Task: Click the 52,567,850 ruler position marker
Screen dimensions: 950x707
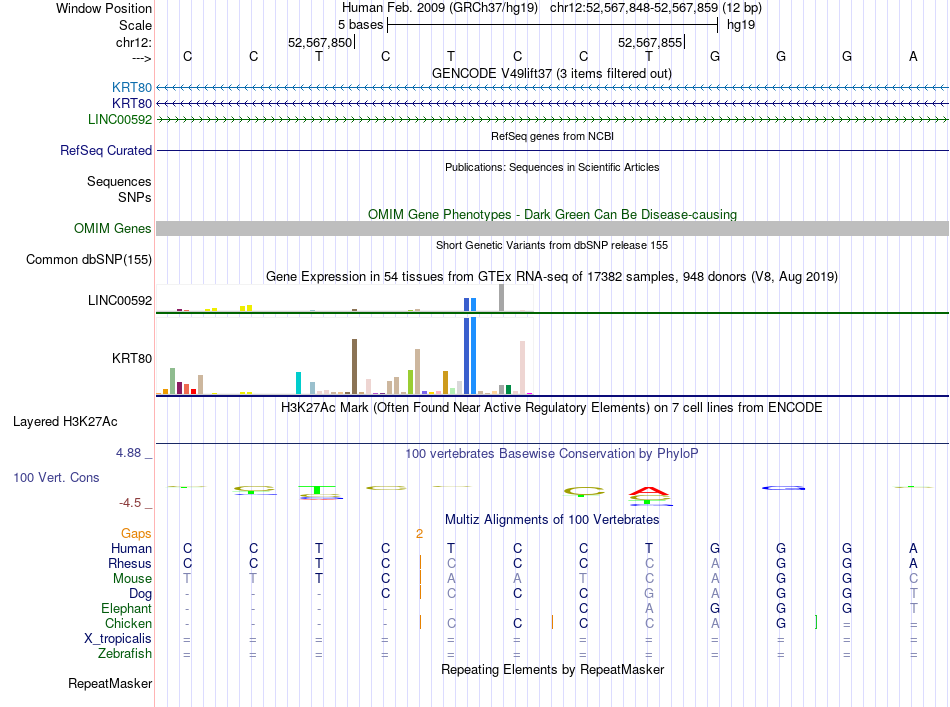Action: [320, 42]
